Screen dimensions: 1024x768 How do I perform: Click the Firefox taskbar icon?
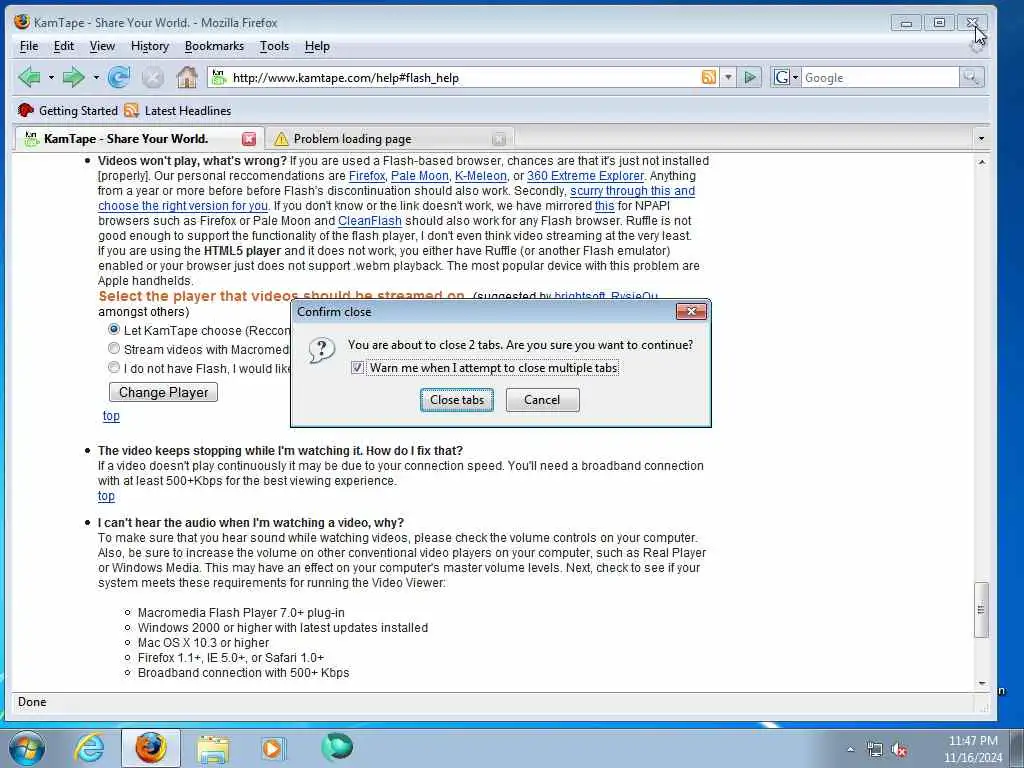tap(151, 748)
